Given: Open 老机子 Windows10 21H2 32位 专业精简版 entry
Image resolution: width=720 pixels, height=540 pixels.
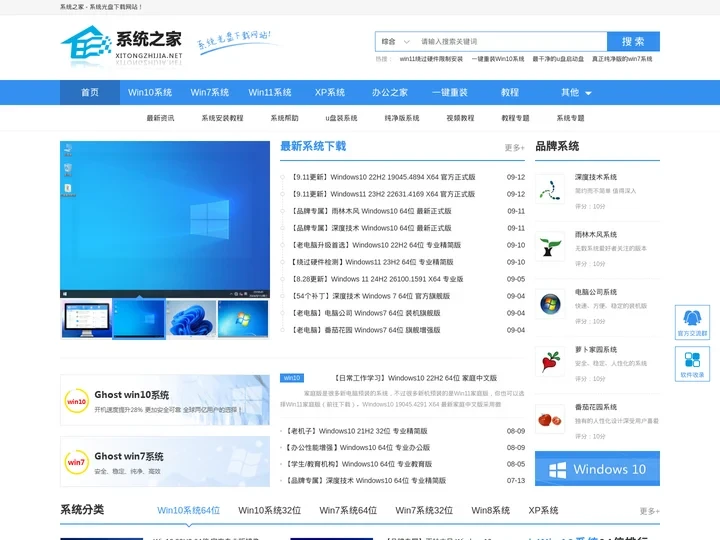Looking at the screenshot, I should (356, 431).
